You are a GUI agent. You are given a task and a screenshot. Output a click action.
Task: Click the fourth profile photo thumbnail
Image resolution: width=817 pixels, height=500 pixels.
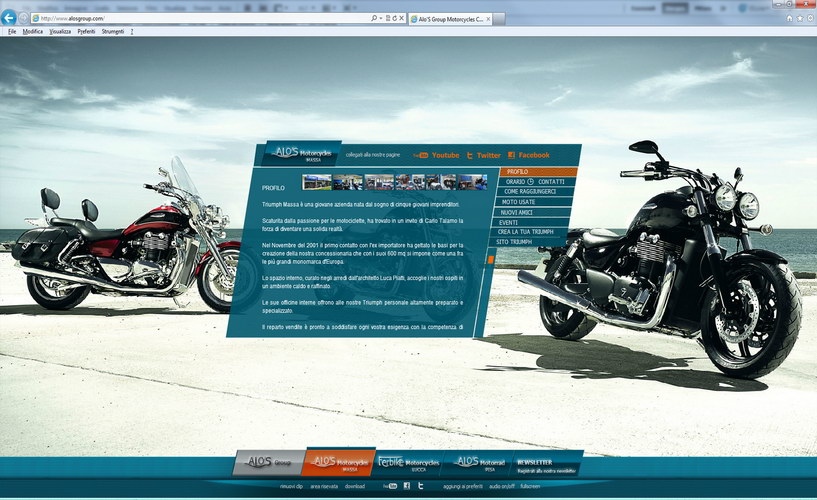pyautogui.click(x=410, y=182)
